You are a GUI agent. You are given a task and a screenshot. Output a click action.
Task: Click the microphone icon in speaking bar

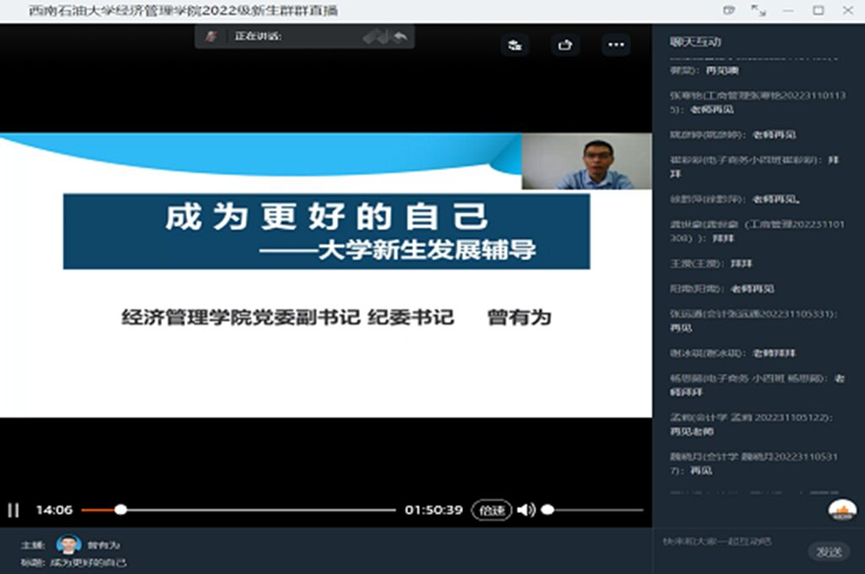point(211,37)
